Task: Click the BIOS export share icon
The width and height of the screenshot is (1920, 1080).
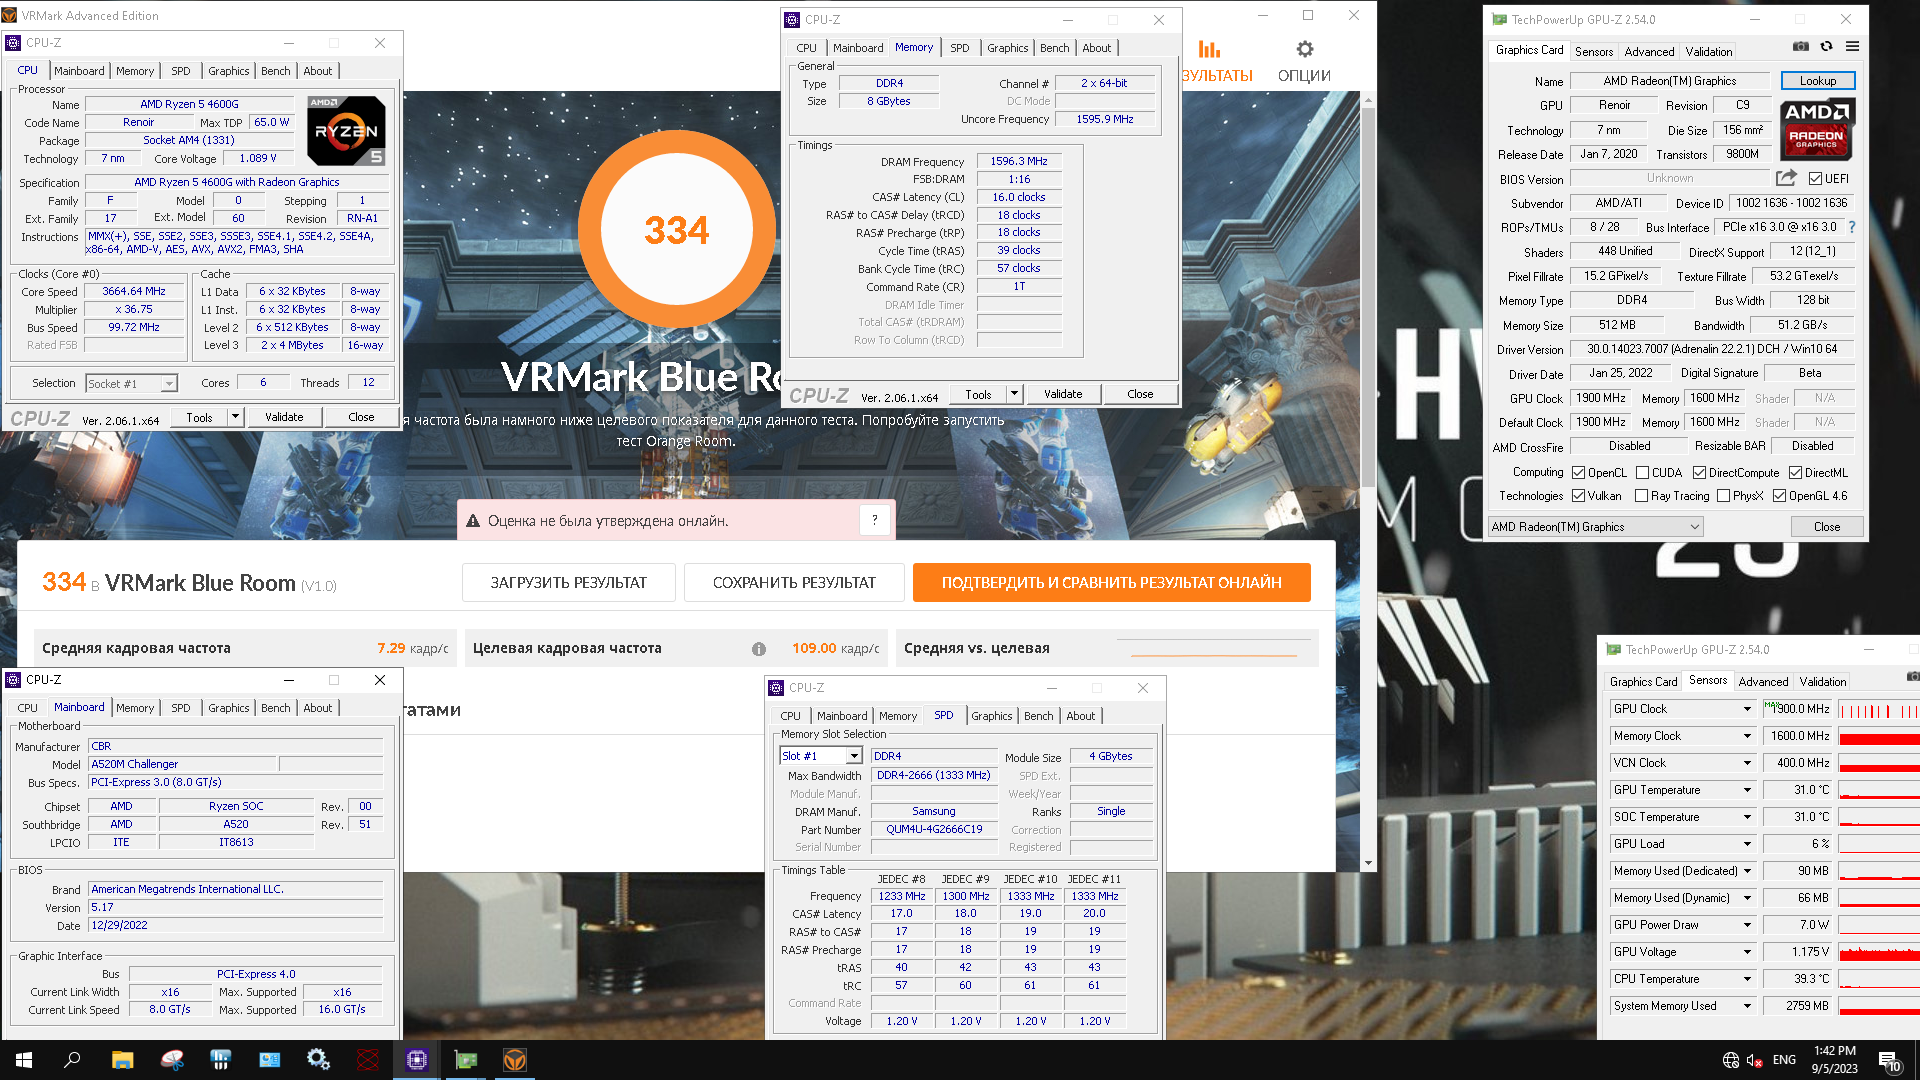Action: pos(1786,178)
